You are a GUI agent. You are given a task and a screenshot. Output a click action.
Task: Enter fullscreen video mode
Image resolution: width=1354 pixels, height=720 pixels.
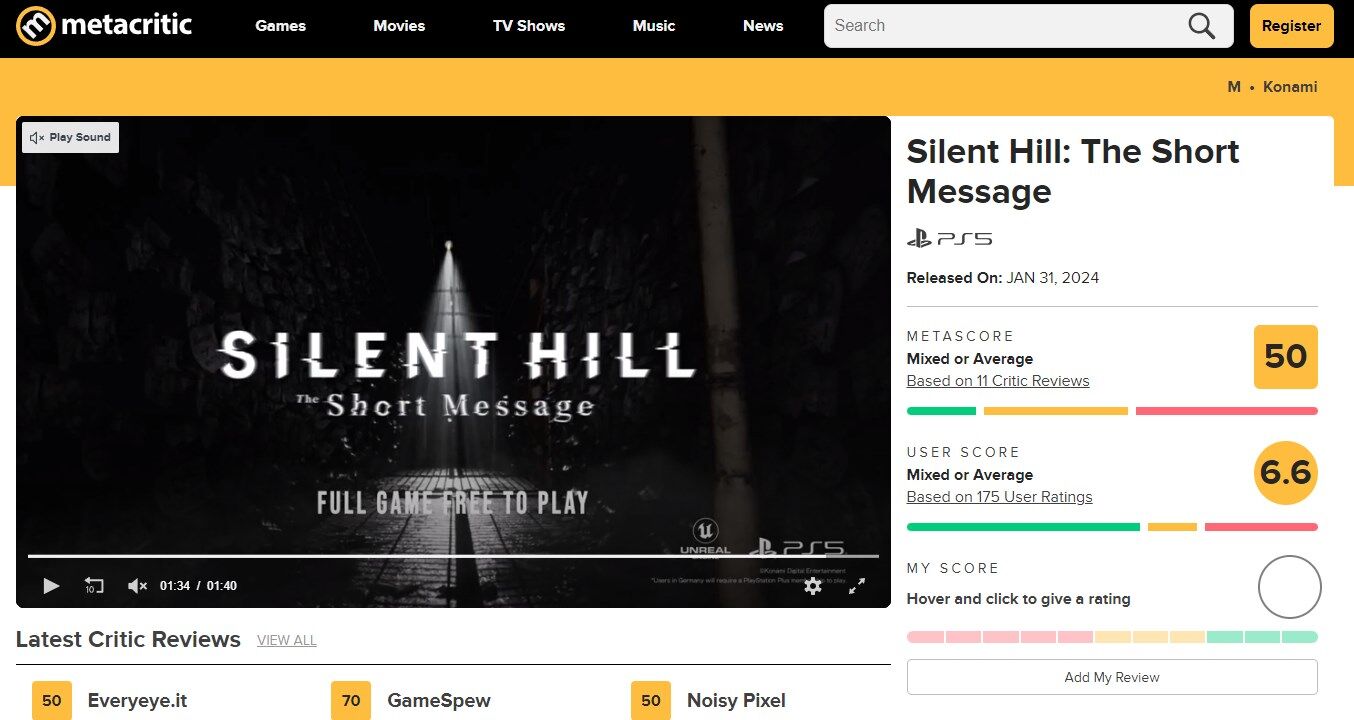click(x=857, y=586)
